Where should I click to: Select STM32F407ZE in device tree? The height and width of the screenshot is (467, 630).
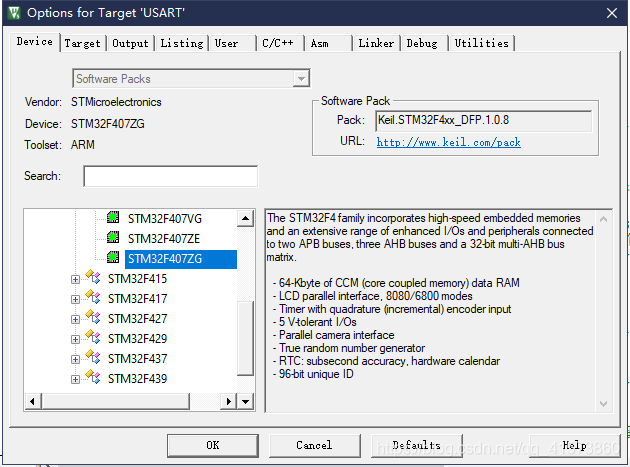[164, 239]
